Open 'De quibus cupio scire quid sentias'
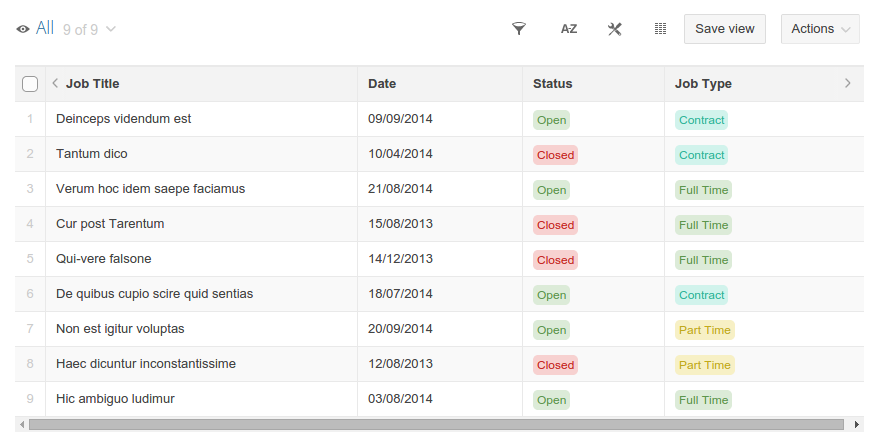Image resolution: width=878 pixels, height=446 pixels. pos(154,294)
